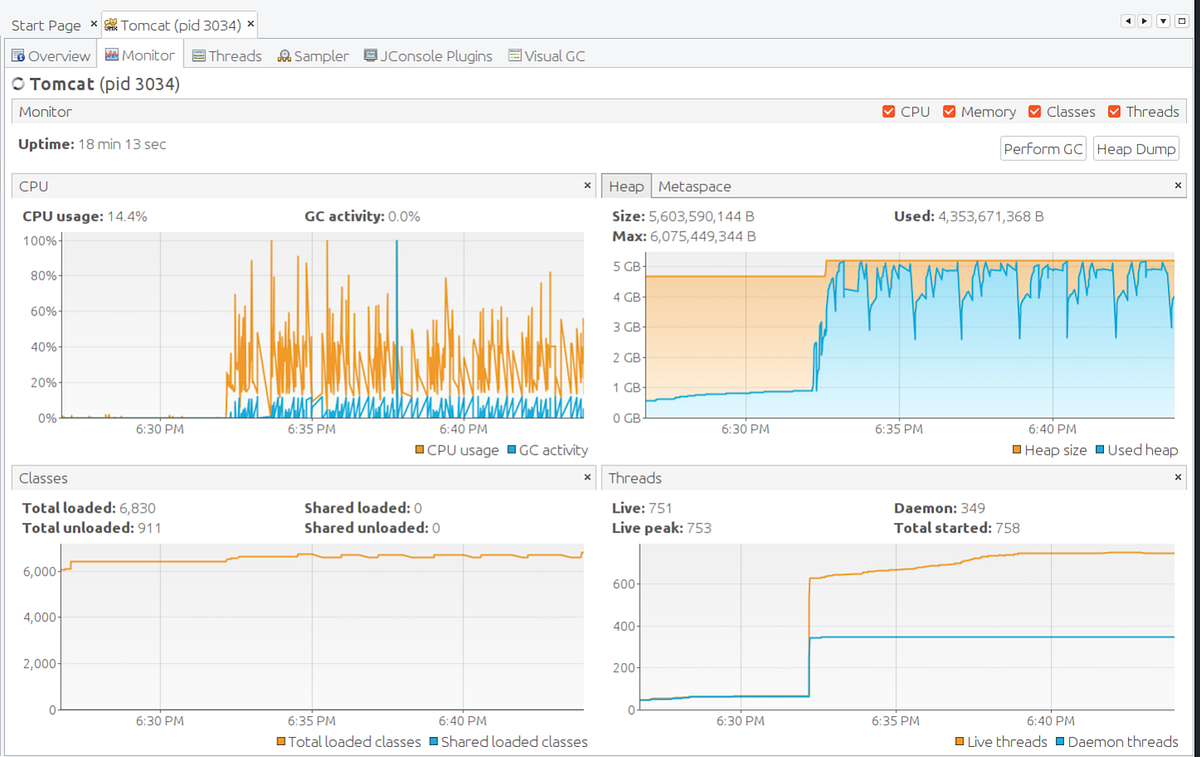Click the Used heap legend entry
Image resolution: width=1200 pixels, height=757 pixels.
[1136, 450]
